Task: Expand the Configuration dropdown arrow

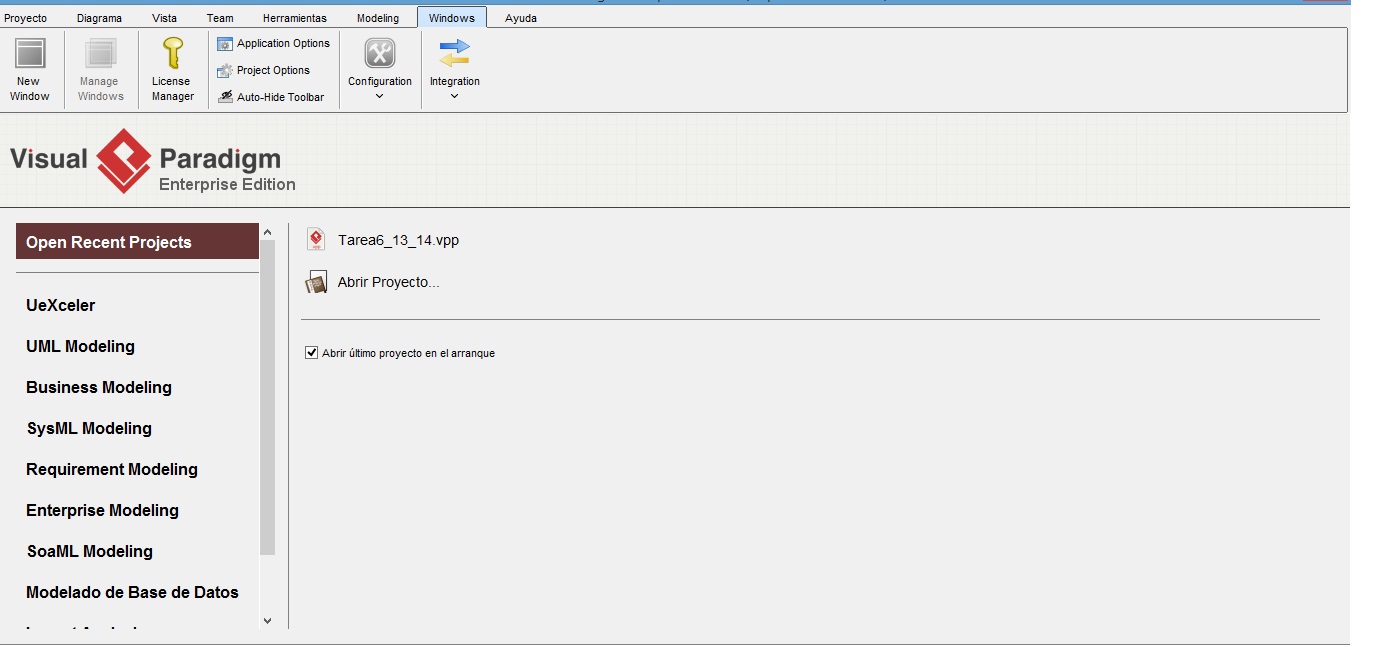Action: [380, 97]
